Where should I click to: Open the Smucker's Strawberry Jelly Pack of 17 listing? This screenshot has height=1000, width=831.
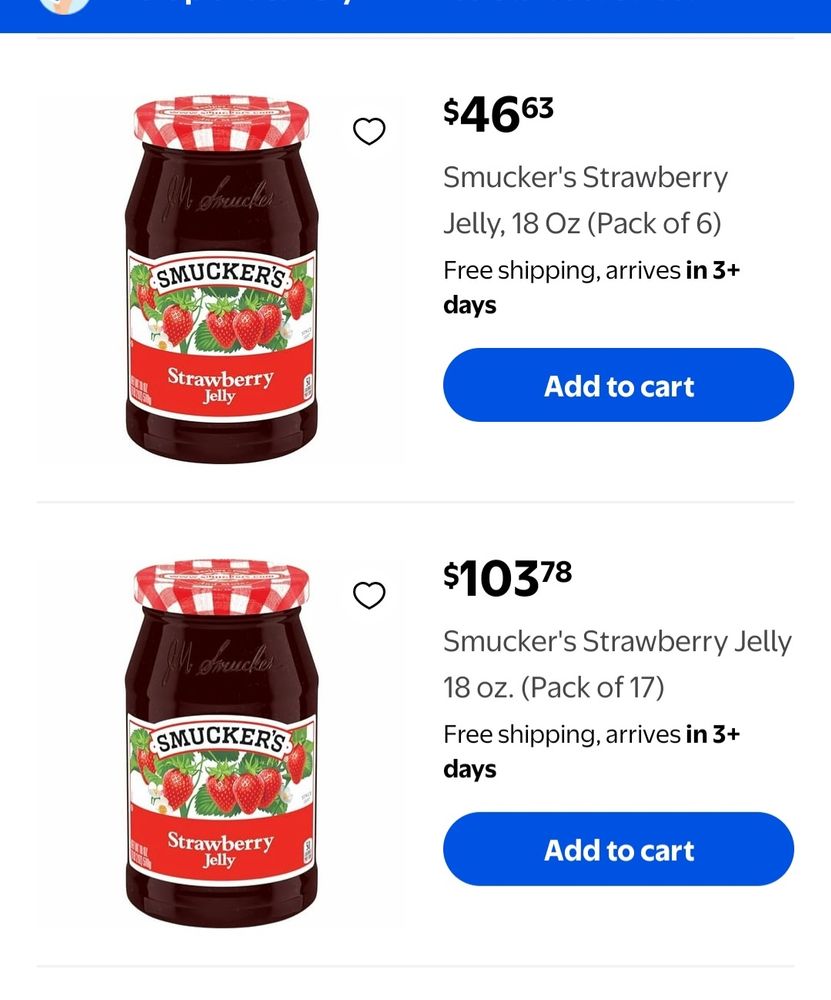tap(617, 663)
